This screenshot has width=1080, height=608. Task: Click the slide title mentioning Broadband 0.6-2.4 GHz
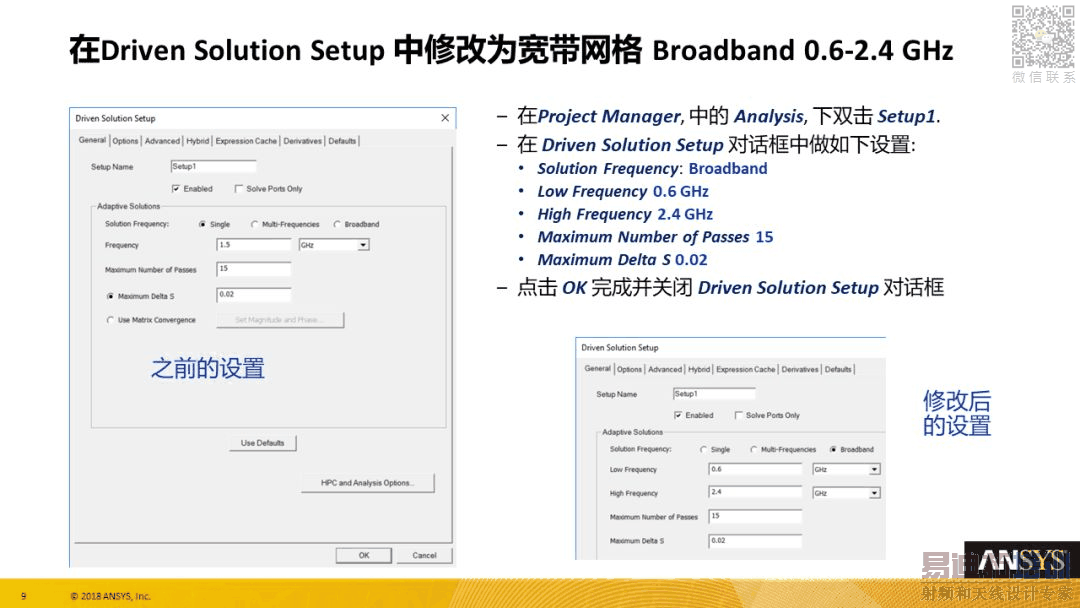511,50
